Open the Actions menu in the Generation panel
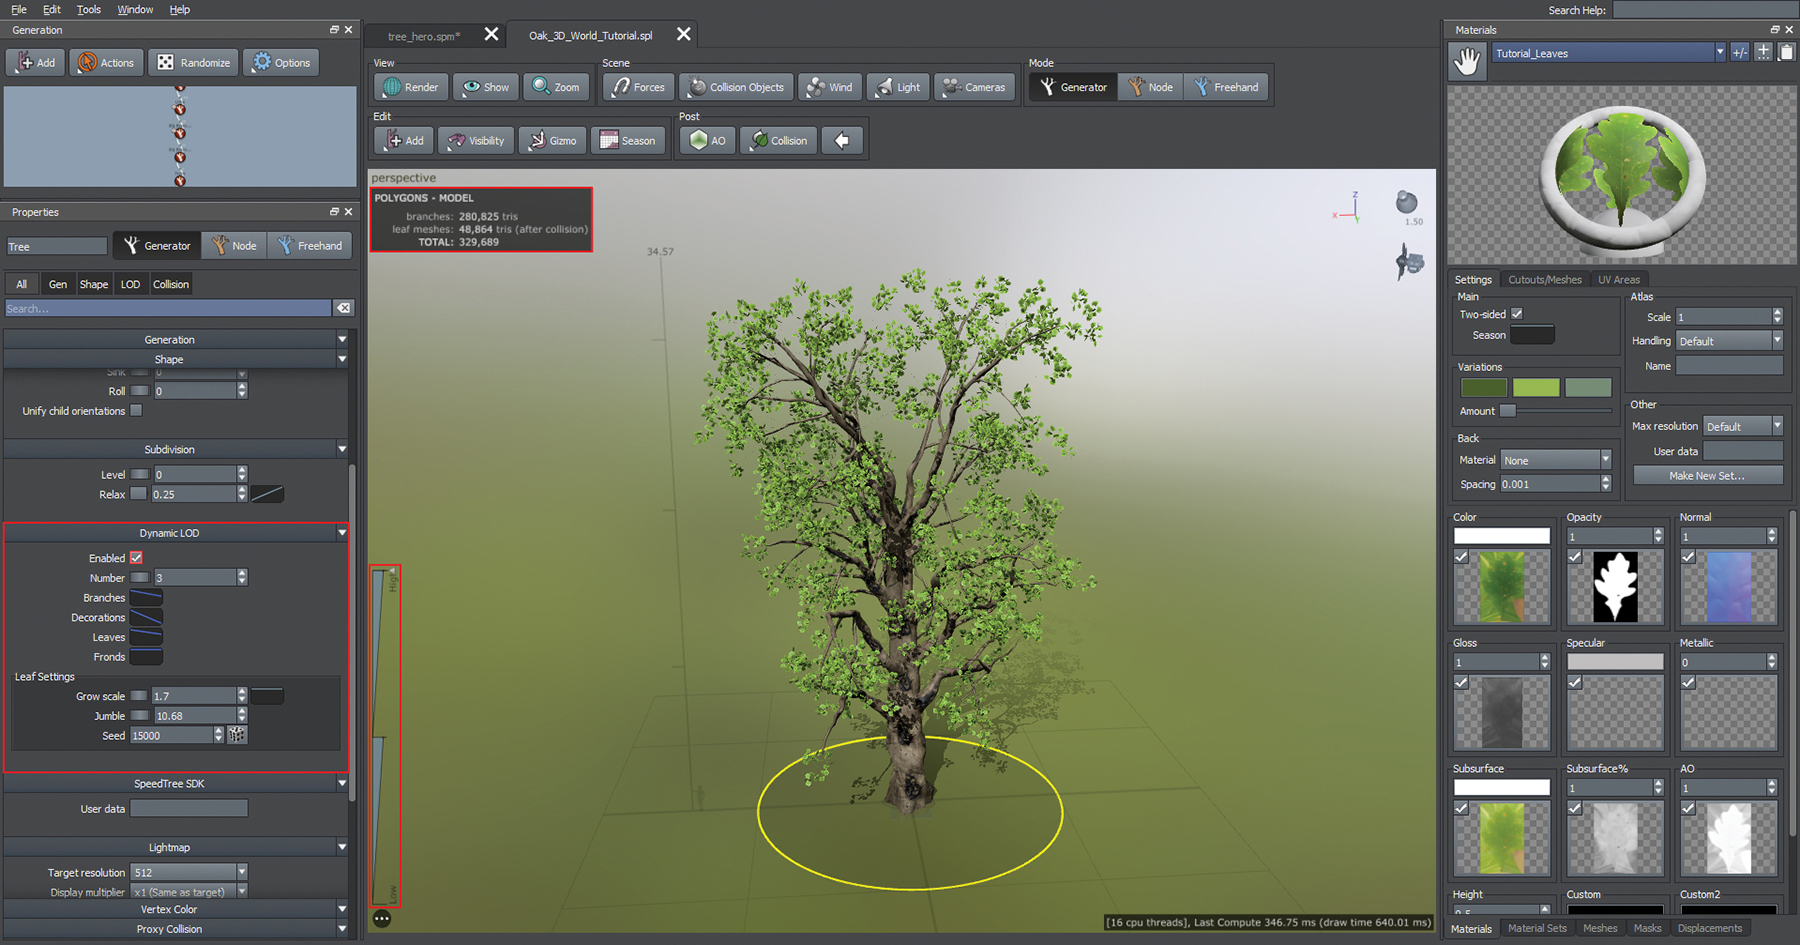The width and height of the screenshot is (1800, 945). click(x=106, y=62)
